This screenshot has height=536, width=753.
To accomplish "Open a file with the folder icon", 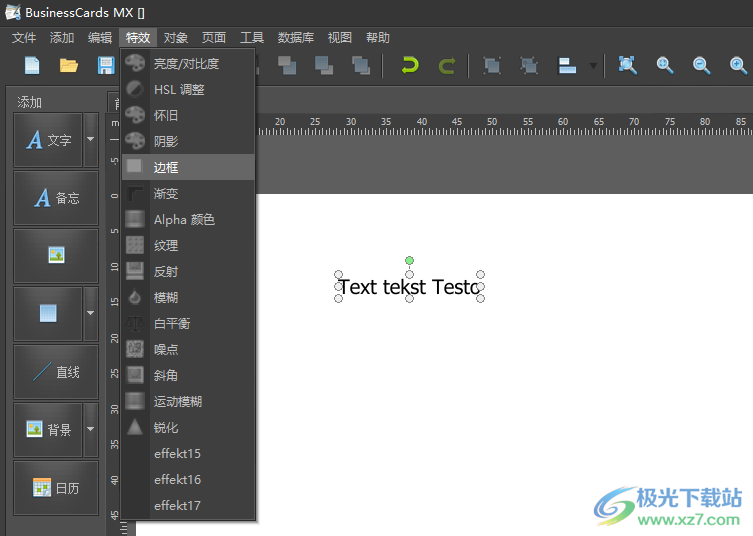I will (69, 65).
